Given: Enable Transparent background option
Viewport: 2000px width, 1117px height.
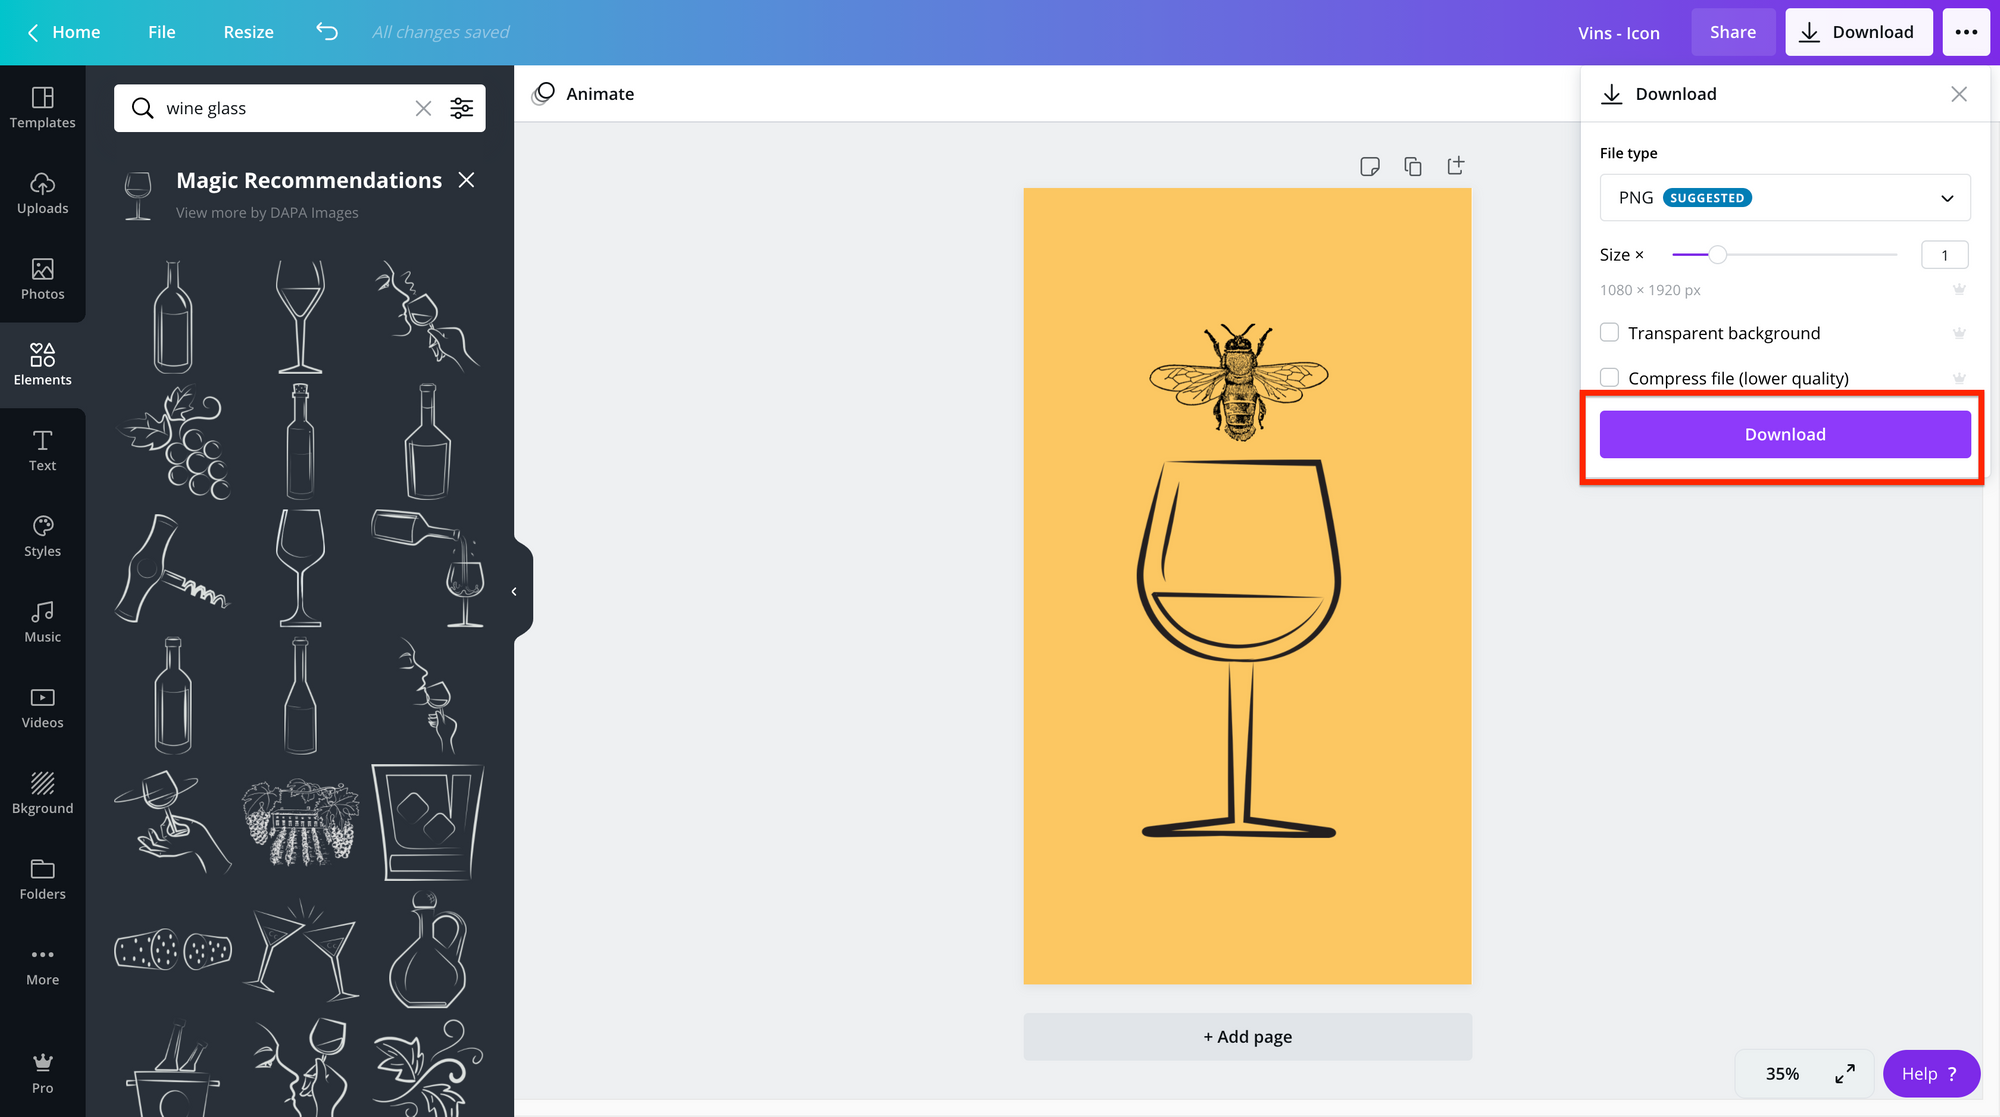Looking at the screenshot, I should point(1609,332).
